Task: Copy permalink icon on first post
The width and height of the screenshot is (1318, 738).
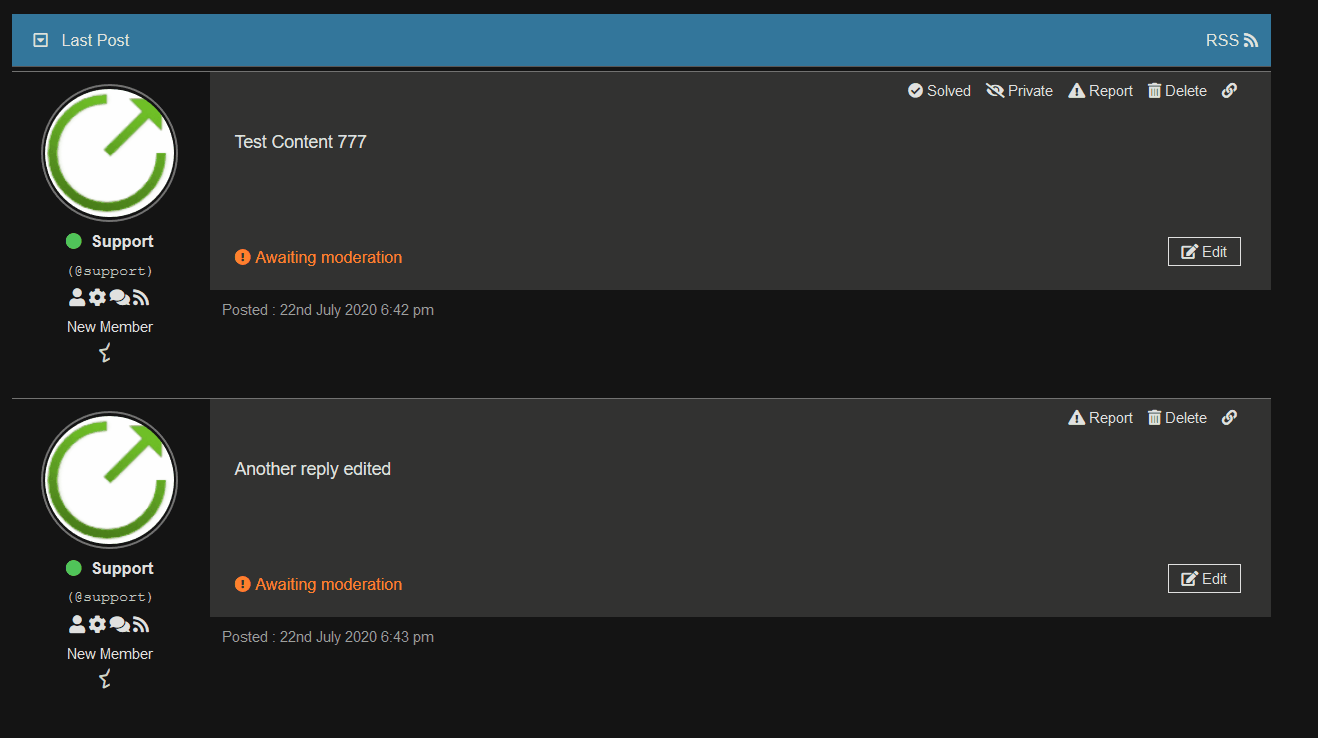Action: [1230, 90]
